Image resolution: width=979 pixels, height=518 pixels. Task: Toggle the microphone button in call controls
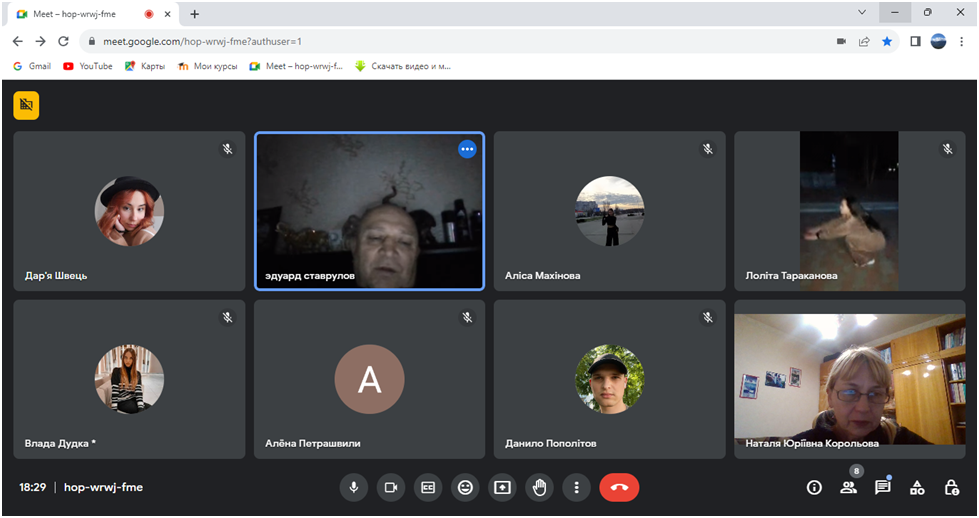pos(354,487)
